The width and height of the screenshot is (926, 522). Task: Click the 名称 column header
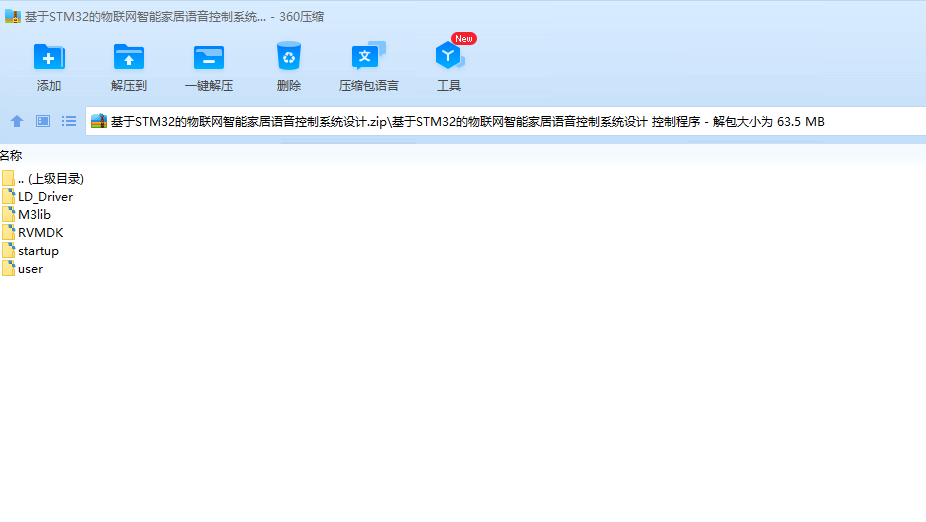[11, 156]
